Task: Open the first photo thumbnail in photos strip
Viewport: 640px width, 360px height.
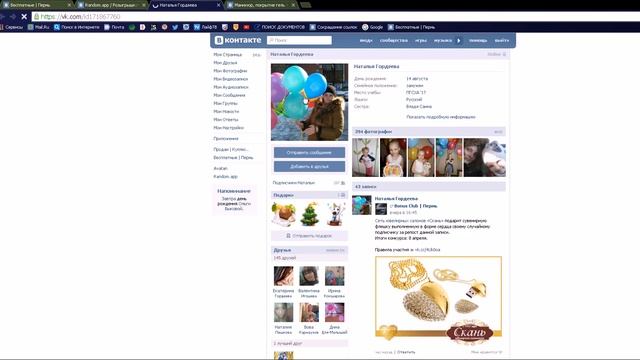Action: [x=365, y=158]
